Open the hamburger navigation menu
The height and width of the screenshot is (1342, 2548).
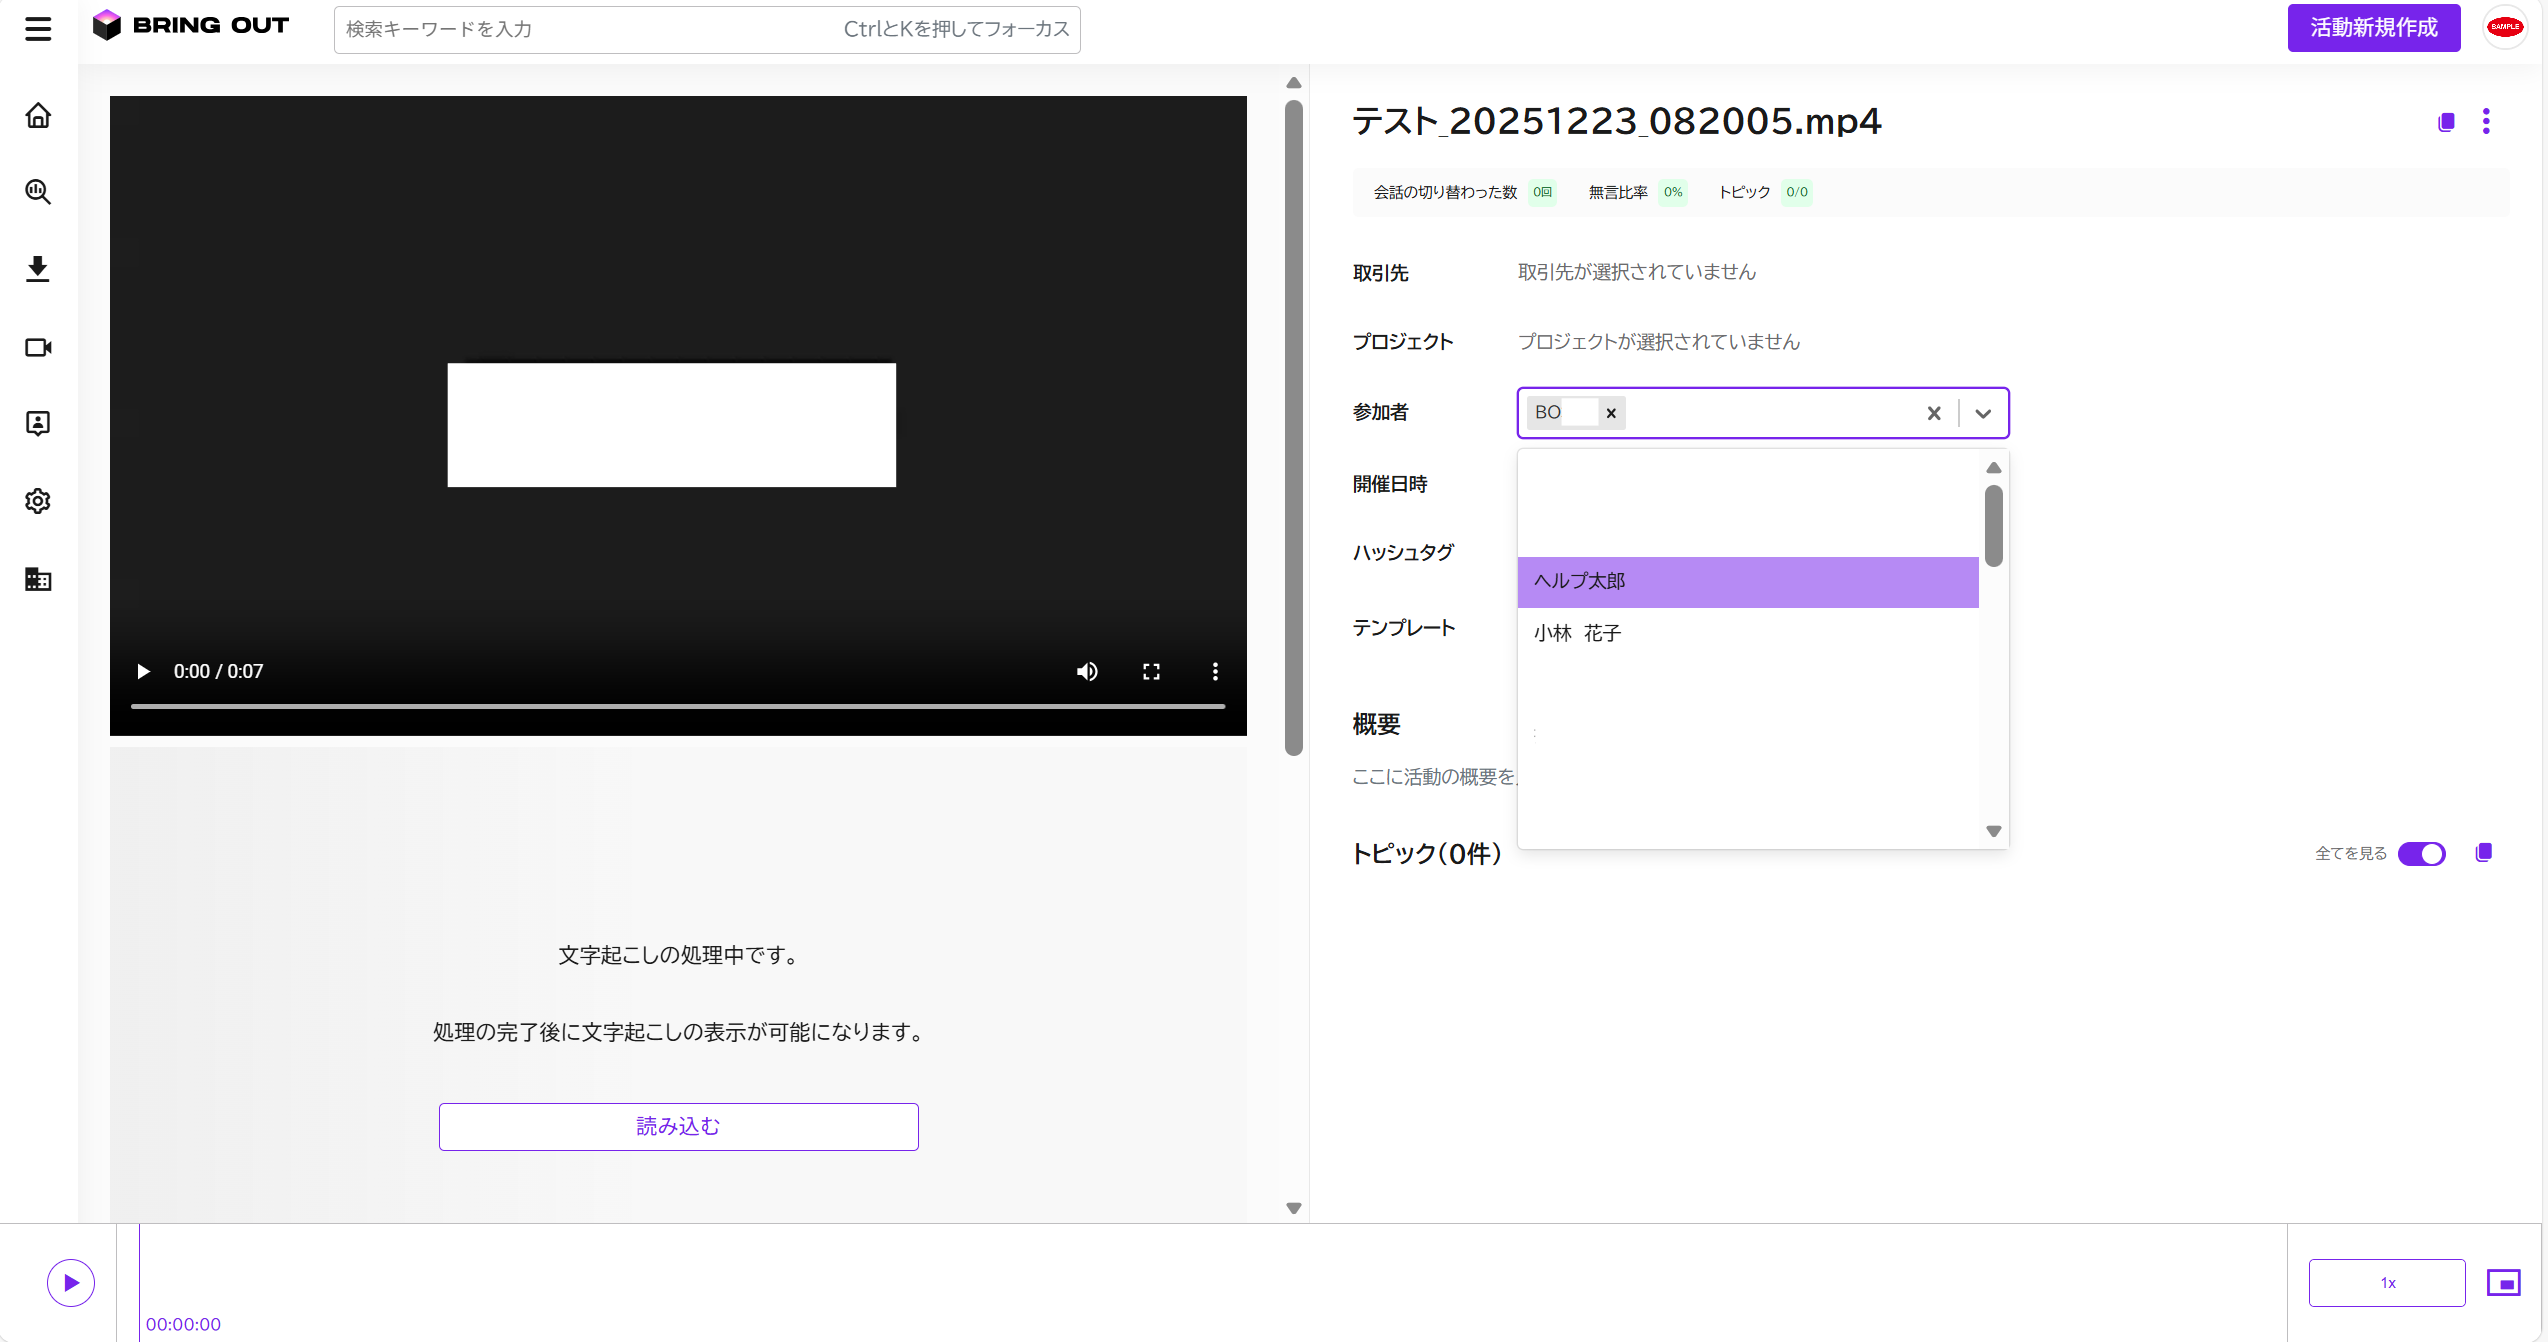(x=38, y=29)
